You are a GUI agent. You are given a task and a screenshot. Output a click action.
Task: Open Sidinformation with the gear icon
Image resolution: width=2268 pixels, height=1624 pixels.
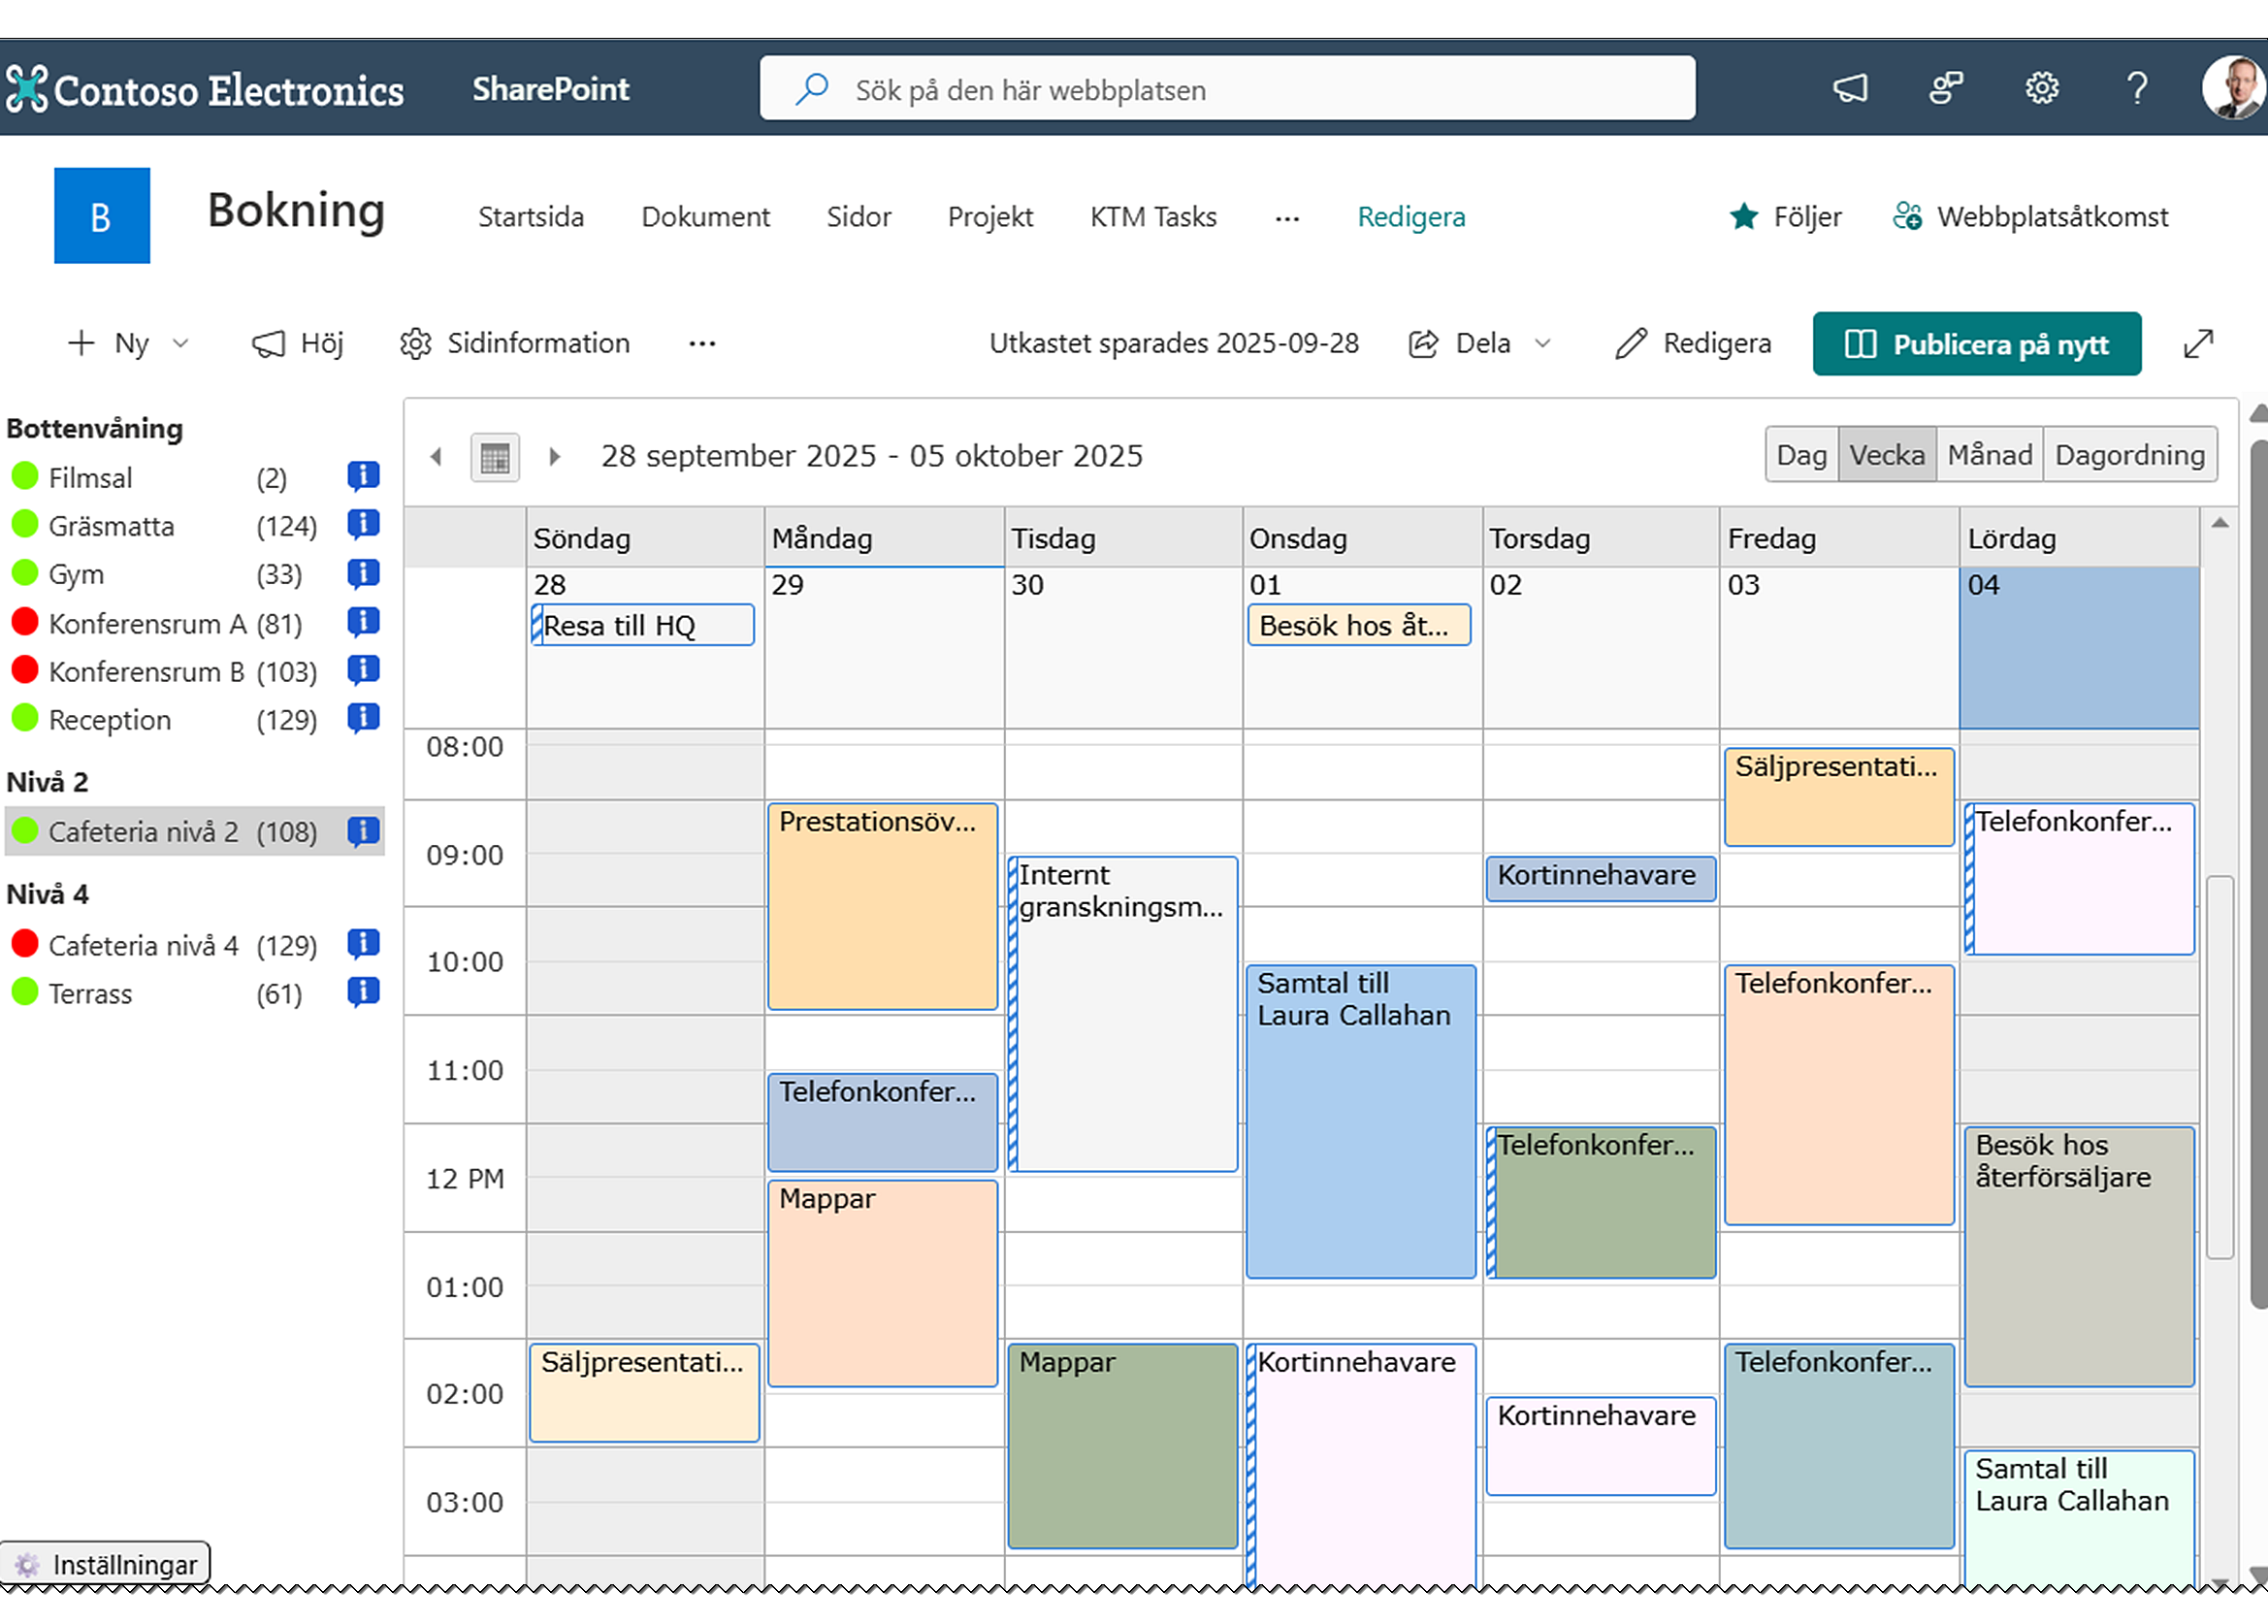tap(415, 343)
